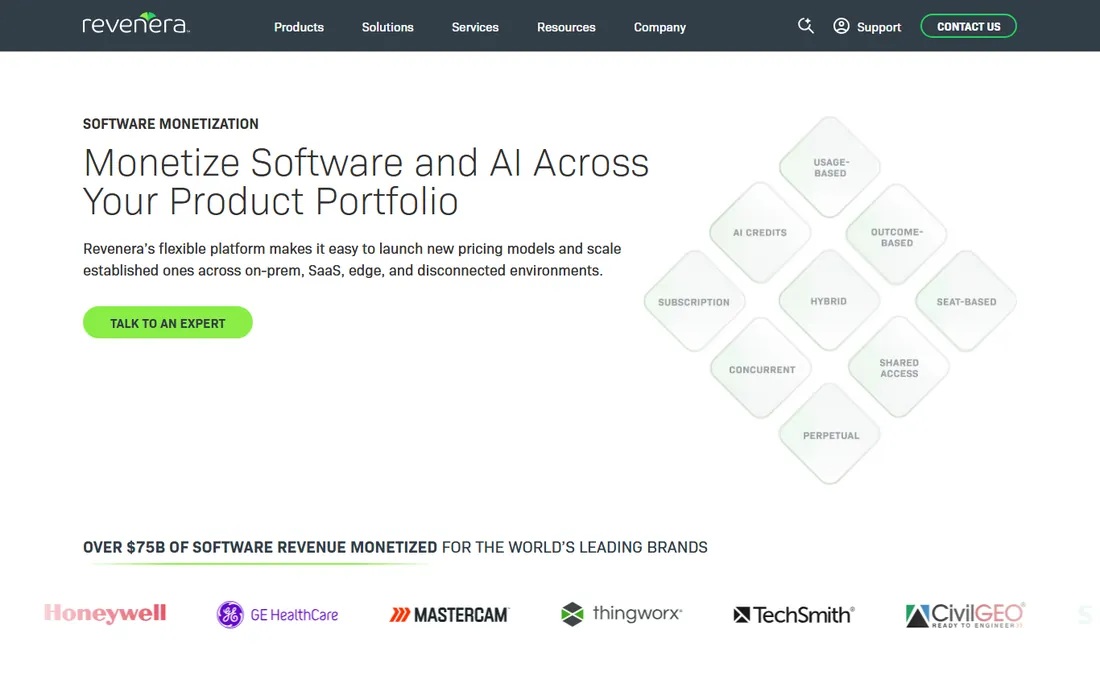The width and height of the screenshot is (1100, 688).
Task: Select the Perpetual diamond tile
Action: tap(831, 435)
